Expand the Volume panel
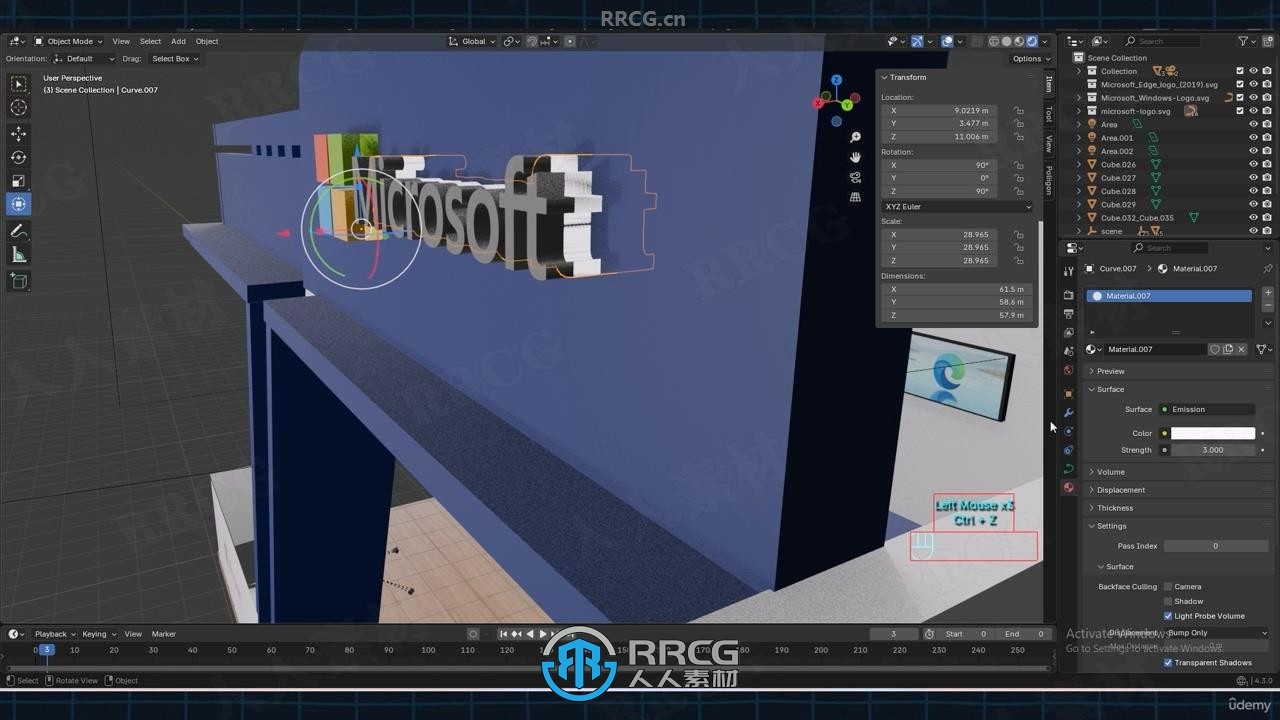Image resolution: width=1280 pixels, height=720 pixels. [1110, 472]
